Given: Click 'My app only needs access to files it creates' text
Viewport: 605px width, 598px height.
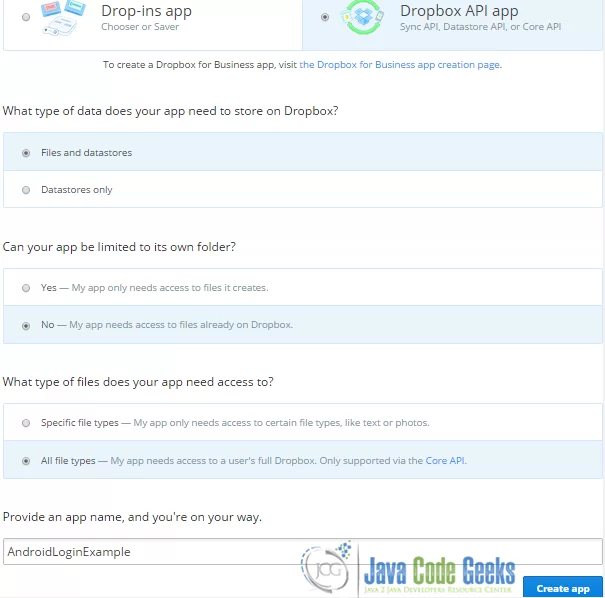Looking at the screenshot, I should tap(170, 288).
